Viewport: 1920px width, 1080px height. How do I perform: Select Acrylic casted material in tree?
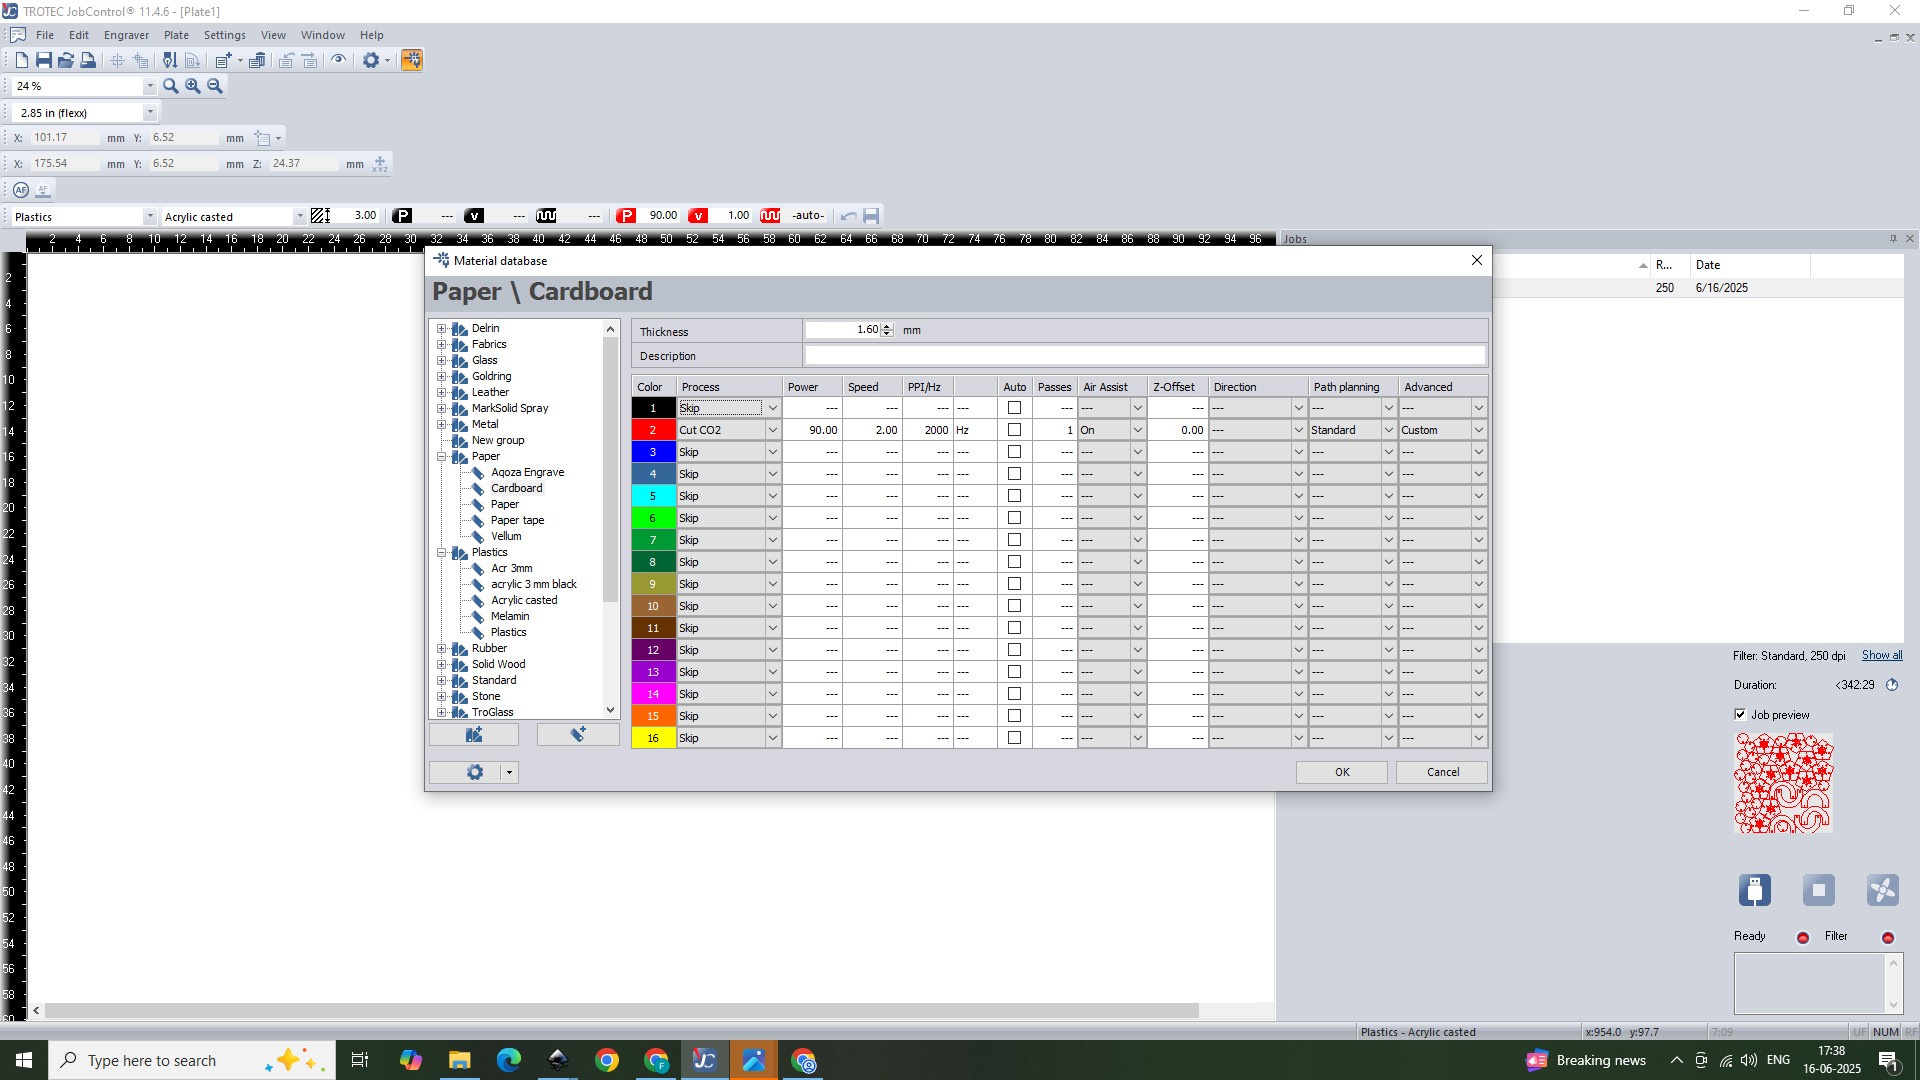pyautogui.click(x=524, y=601)
